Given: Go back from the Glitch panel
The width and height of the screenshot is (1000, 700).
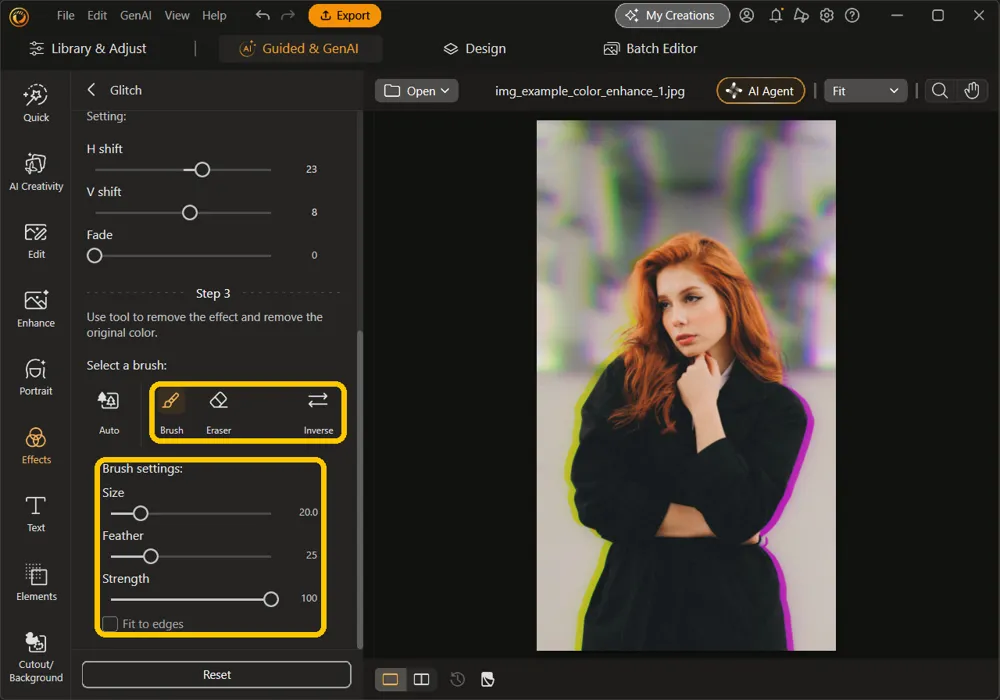Looking at the screenshot, I should [x=91, y=90].
